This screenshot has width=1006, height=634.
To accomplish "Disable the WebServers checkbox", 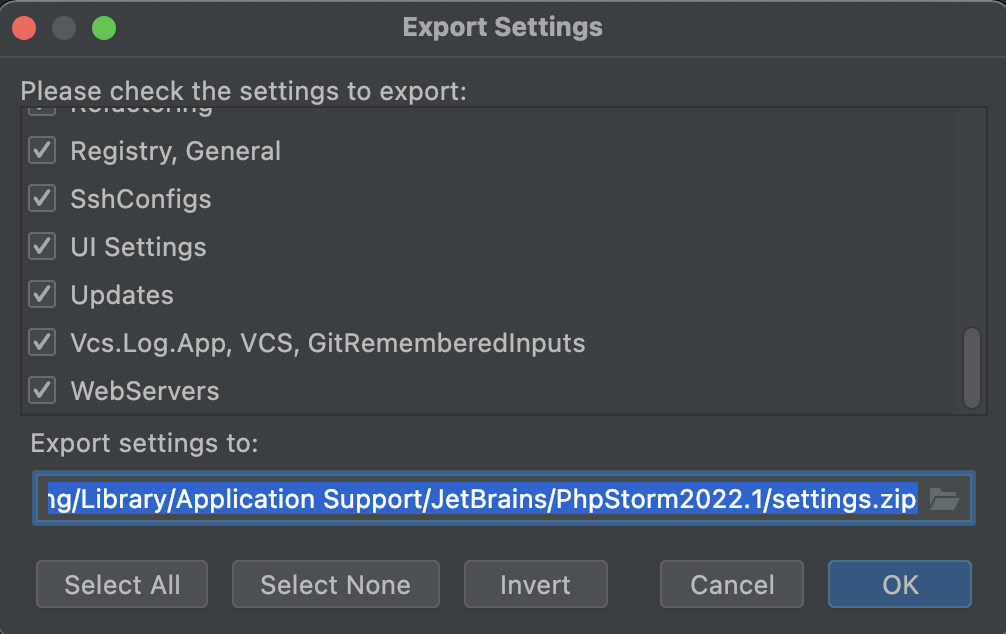I will click(42, 390).
